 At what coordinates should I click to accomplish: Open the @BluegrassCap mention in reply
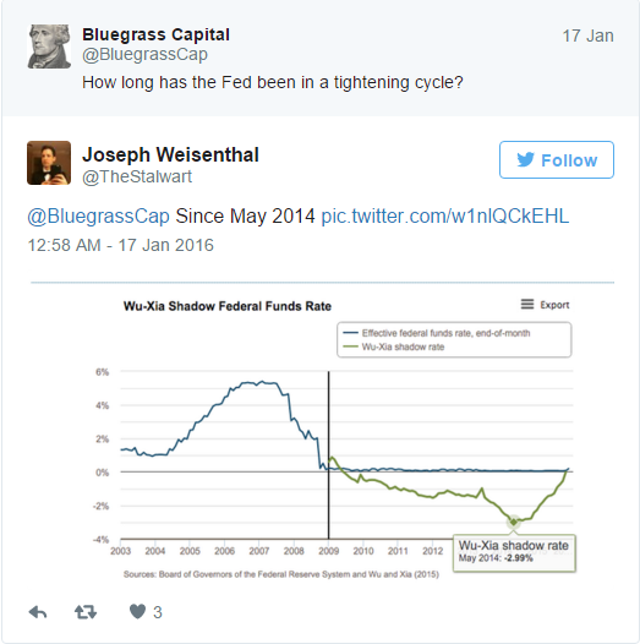(x=98, y=216)
